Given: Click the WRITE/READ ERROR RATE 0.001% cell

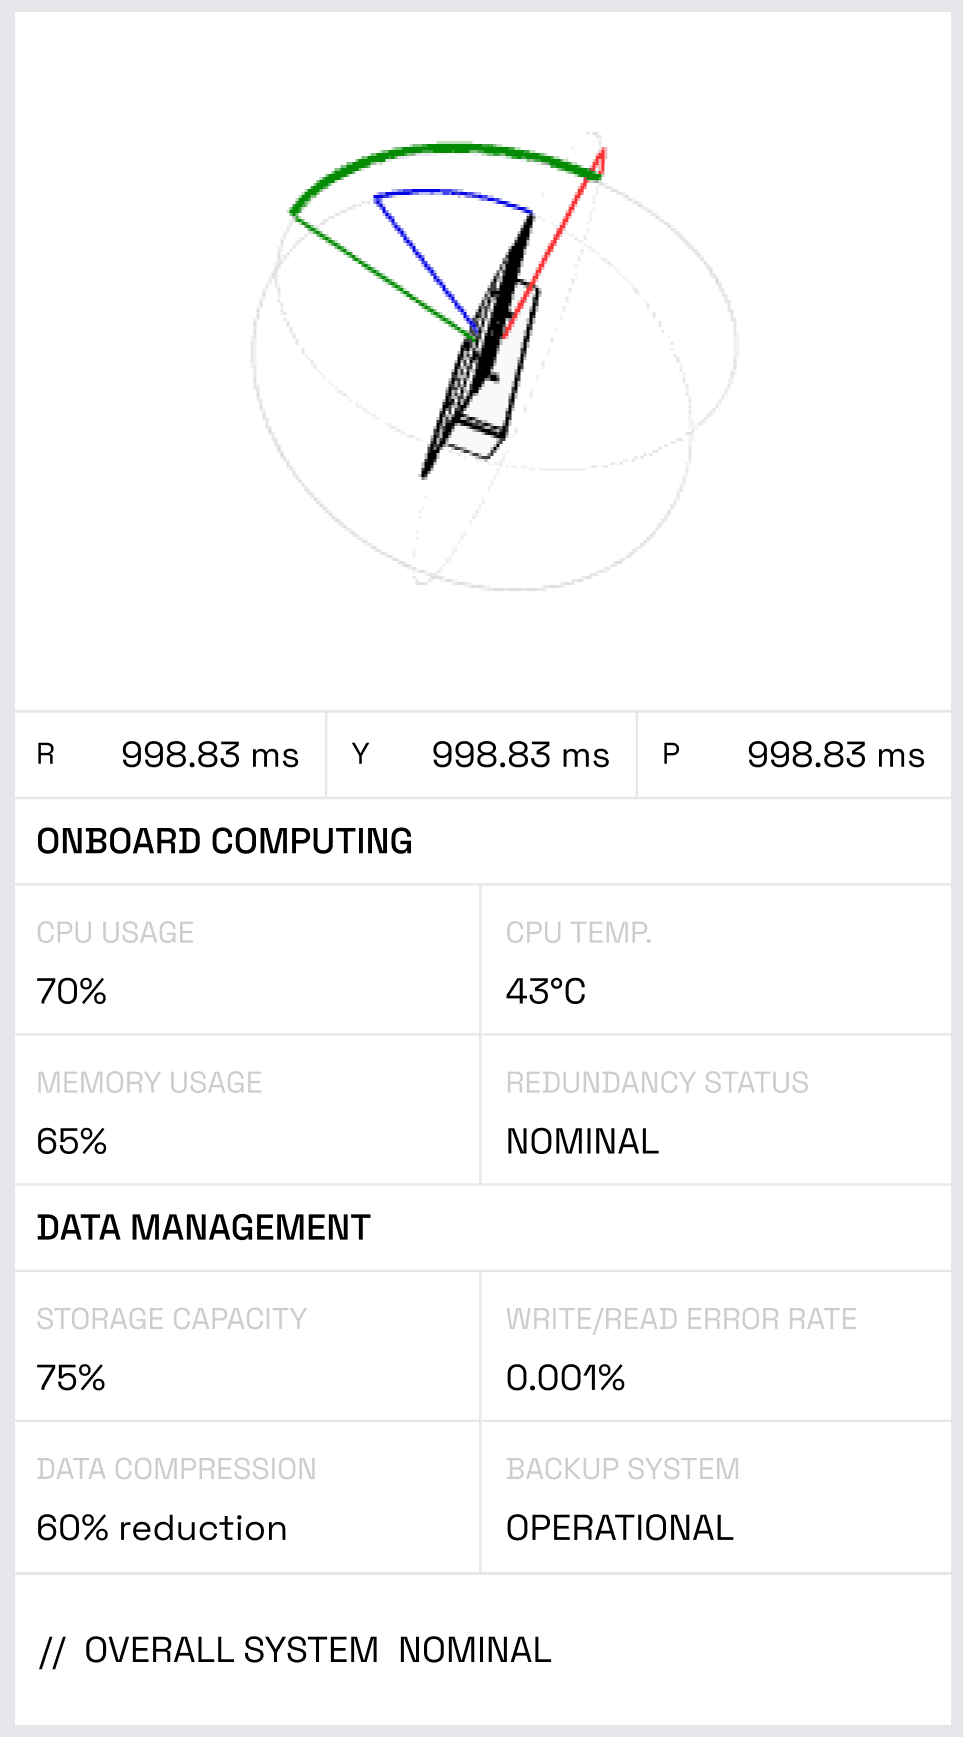Looking at the screenshot, I should click(715, 1347).
